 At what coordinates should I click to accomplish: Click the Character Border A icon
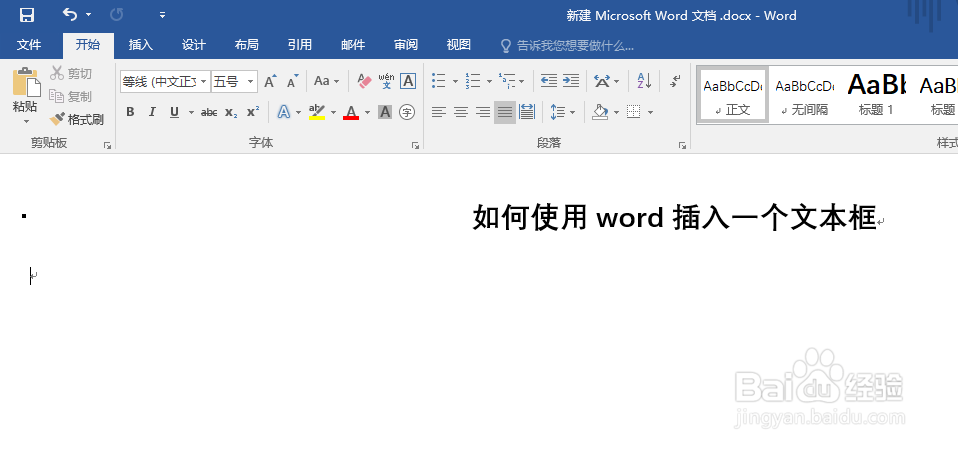(408, 81)
